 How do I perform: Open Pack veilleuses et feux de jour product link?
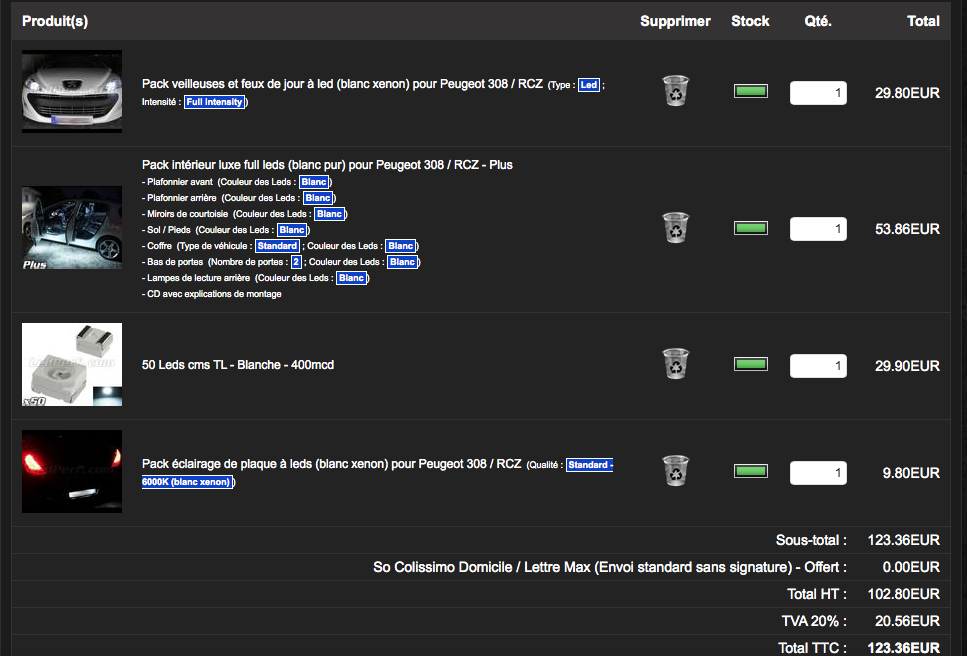(343, 85)
